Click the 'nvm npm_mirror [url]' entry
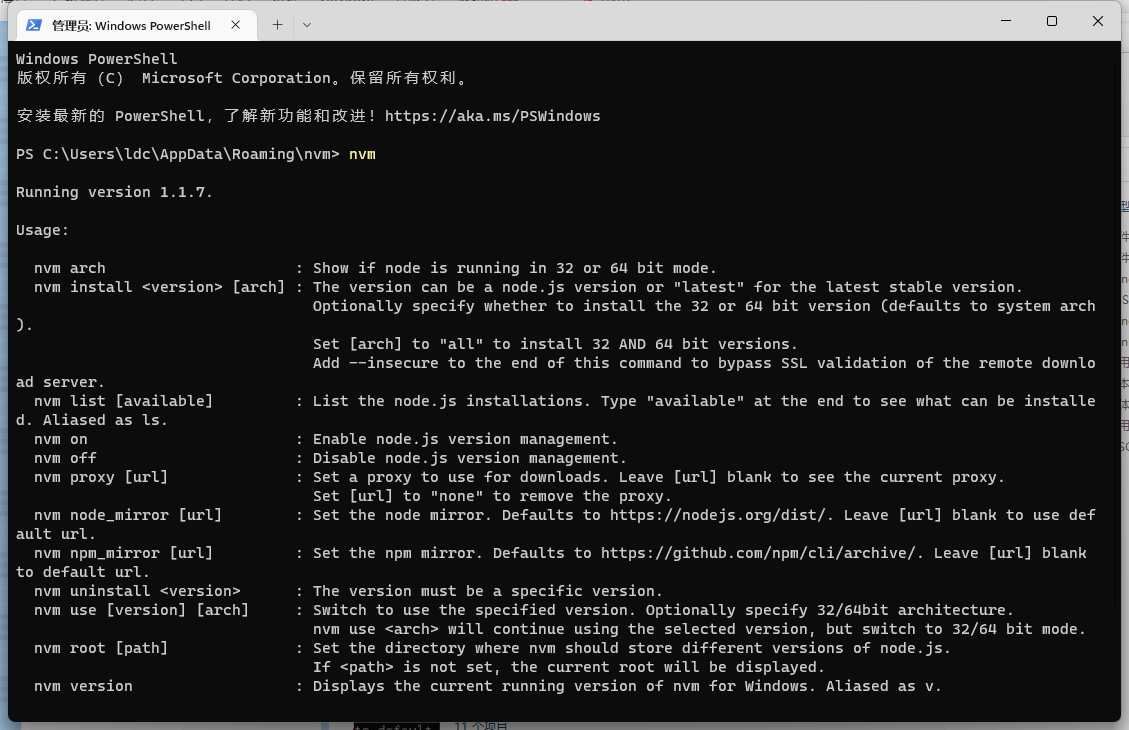The width and height of the screenshot is (1129, 730). point(123,553)
